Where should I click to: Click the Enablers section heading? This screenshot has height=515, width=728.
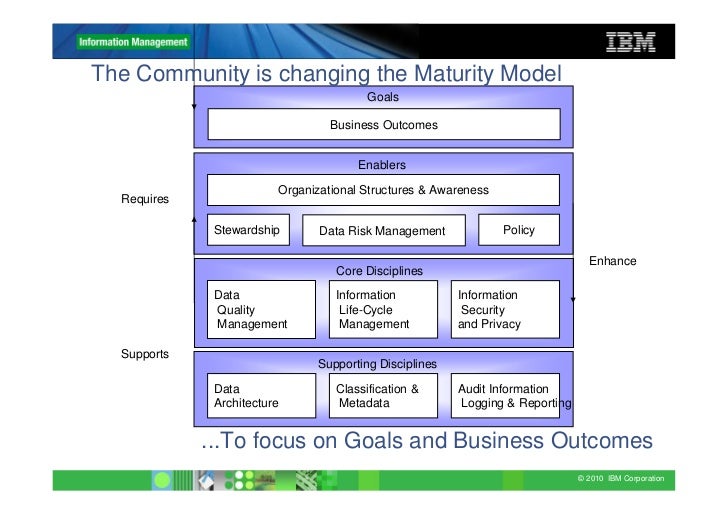point(382,164)
